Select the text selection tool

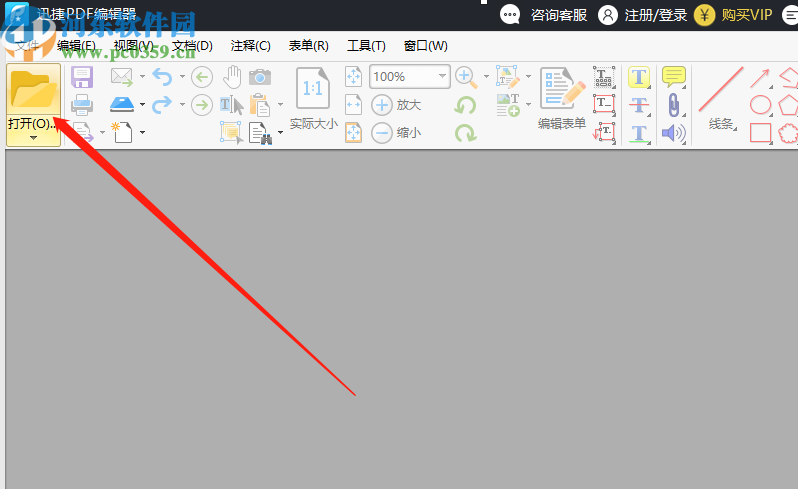click(232, 105)
